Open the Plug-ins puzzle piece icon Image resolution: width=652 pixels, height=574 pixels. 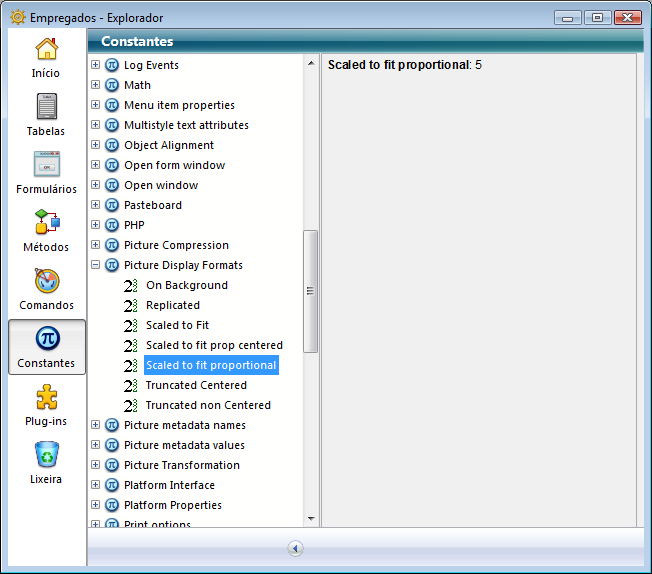coord(46,398)
